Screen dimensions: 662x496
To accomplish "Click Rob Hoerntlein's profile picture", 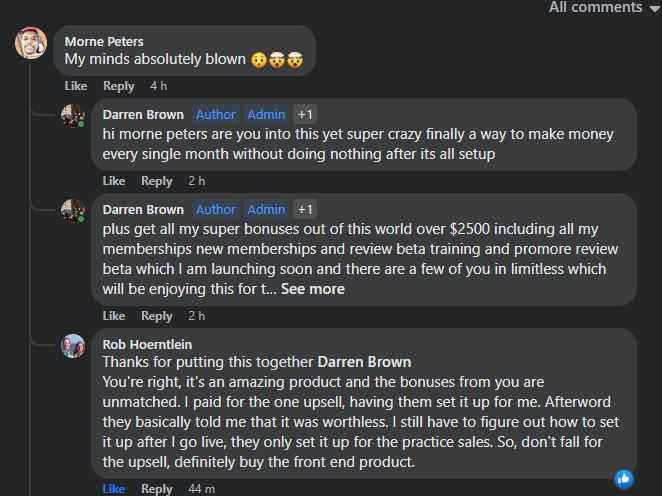I will (72, 346).
